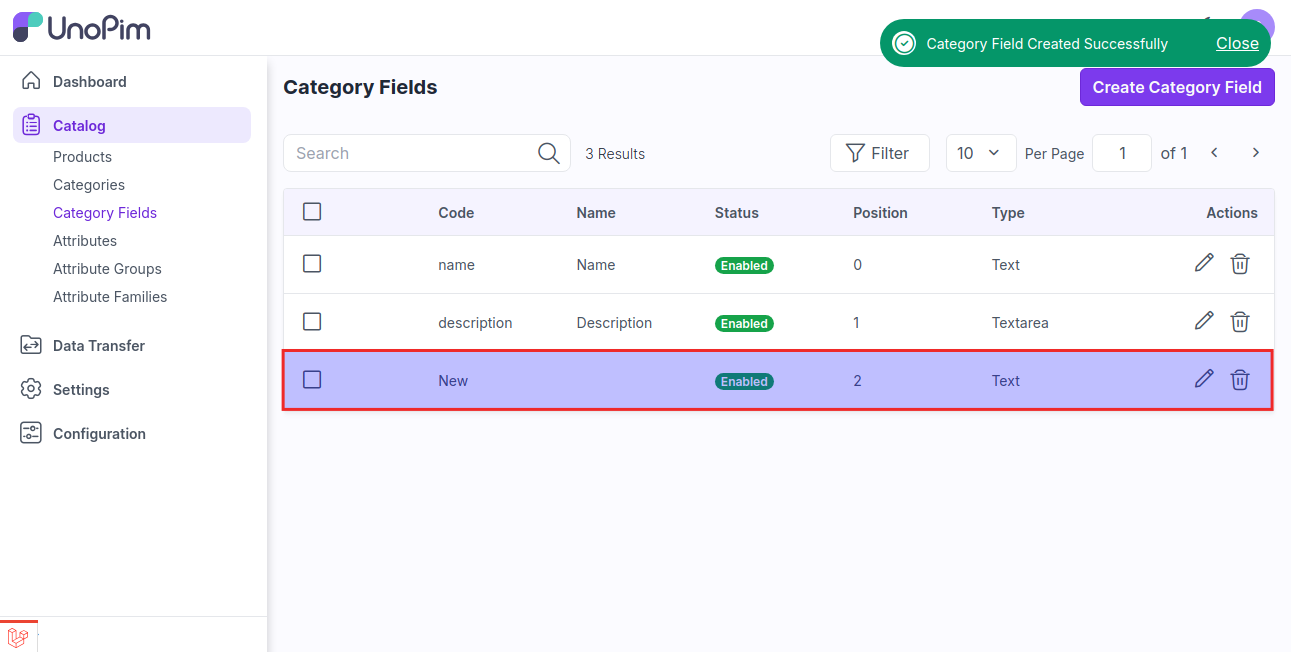The image size is (1291, 652).
Task: Open the Dashboard home icon
Action: coord(31,81)
